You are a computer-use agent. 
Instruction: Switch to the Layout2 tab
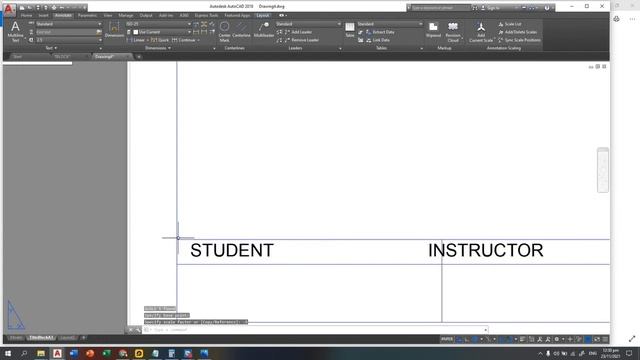67,338
